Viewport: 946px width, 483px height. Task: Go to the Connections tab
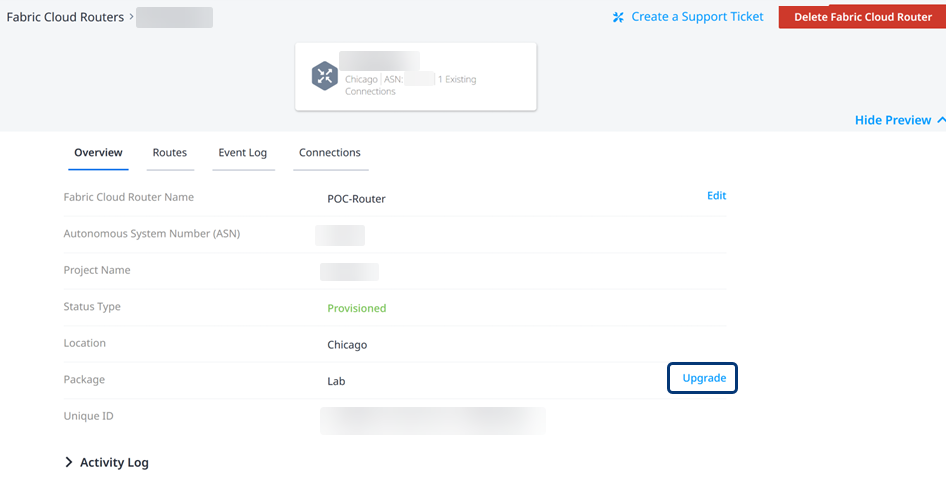330,153
